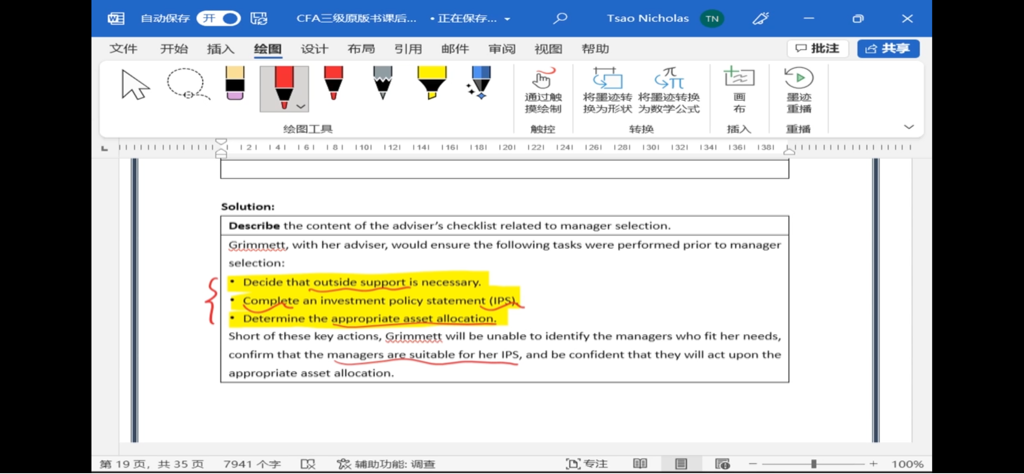Viewport: 1024px width, 474px height.
Task: Convert ink to math formula
Action: 669,91
